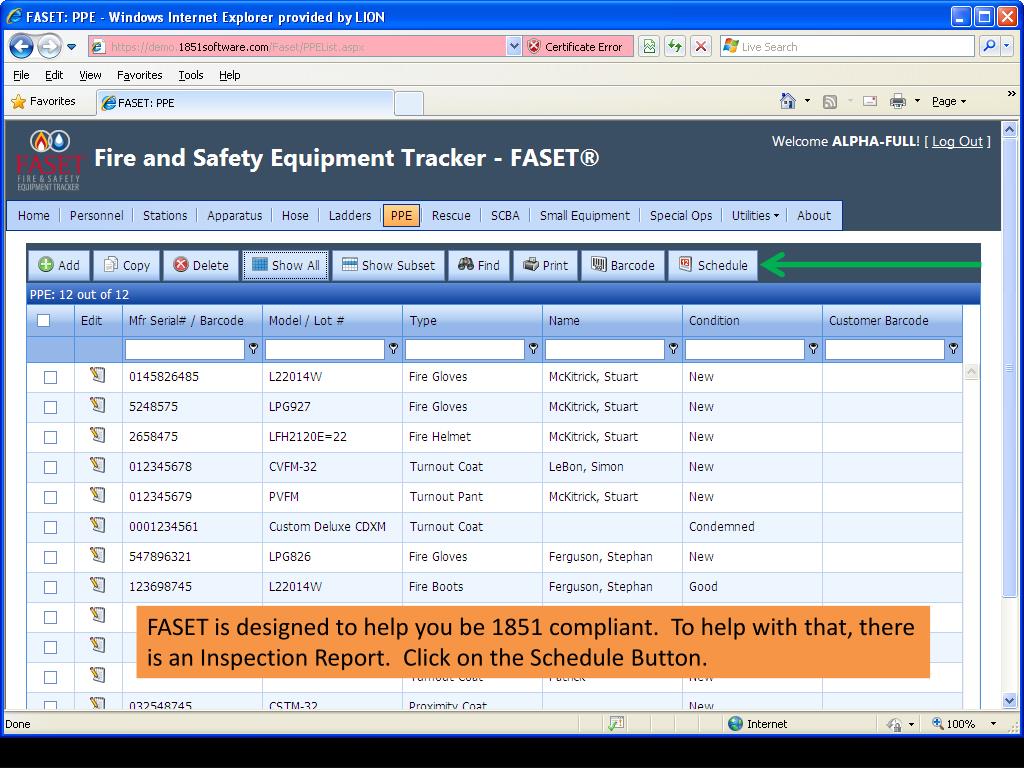Open the Personnel tab

pyautogui.click(x=96, y=216)
